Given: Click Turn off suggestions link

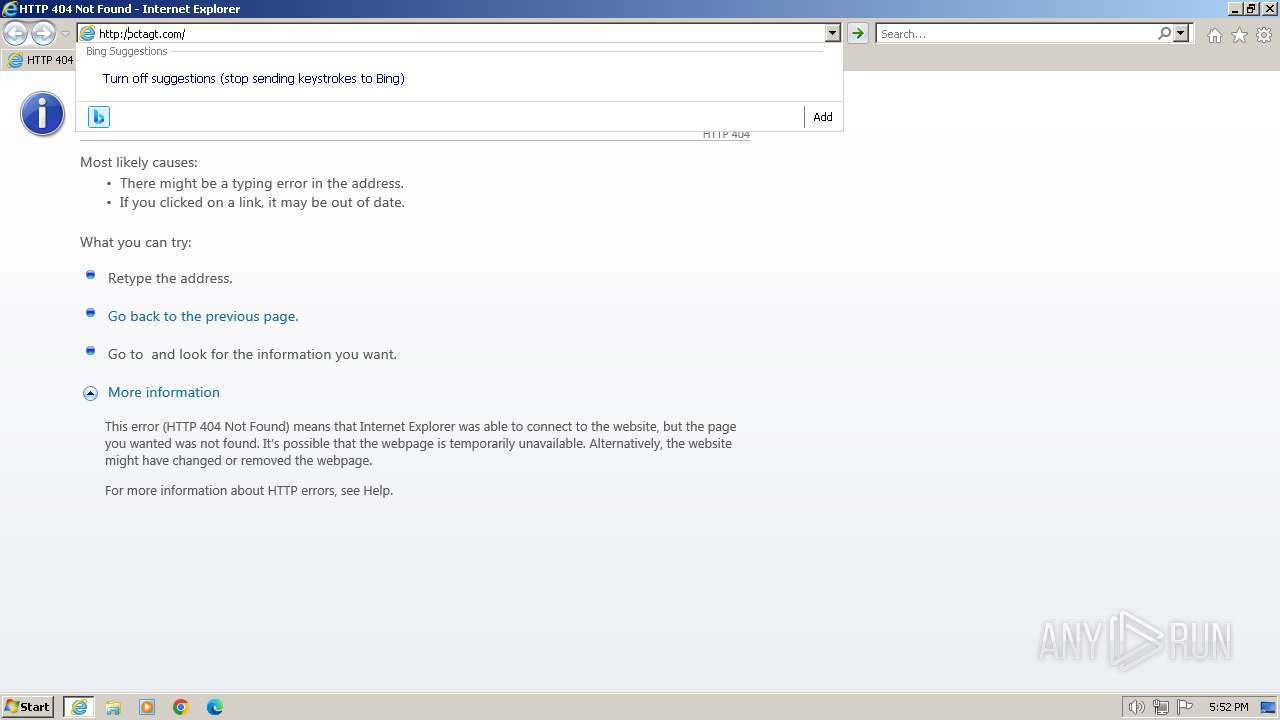Looking at the screenshot, I should [254, 78].
